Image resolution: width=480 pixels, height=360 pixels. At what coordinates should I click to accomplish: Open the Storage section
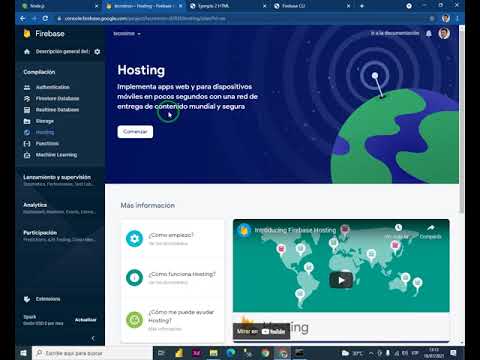[x=45, y=121]
